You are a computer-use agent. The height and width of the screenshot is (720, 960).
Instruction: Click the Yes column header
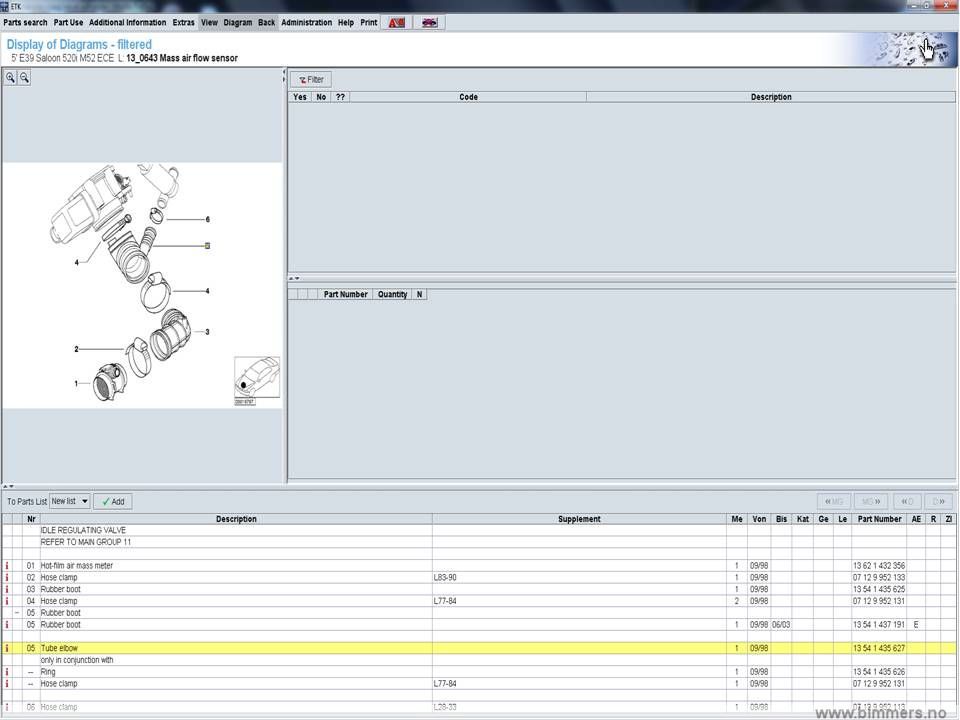point(299,97)
